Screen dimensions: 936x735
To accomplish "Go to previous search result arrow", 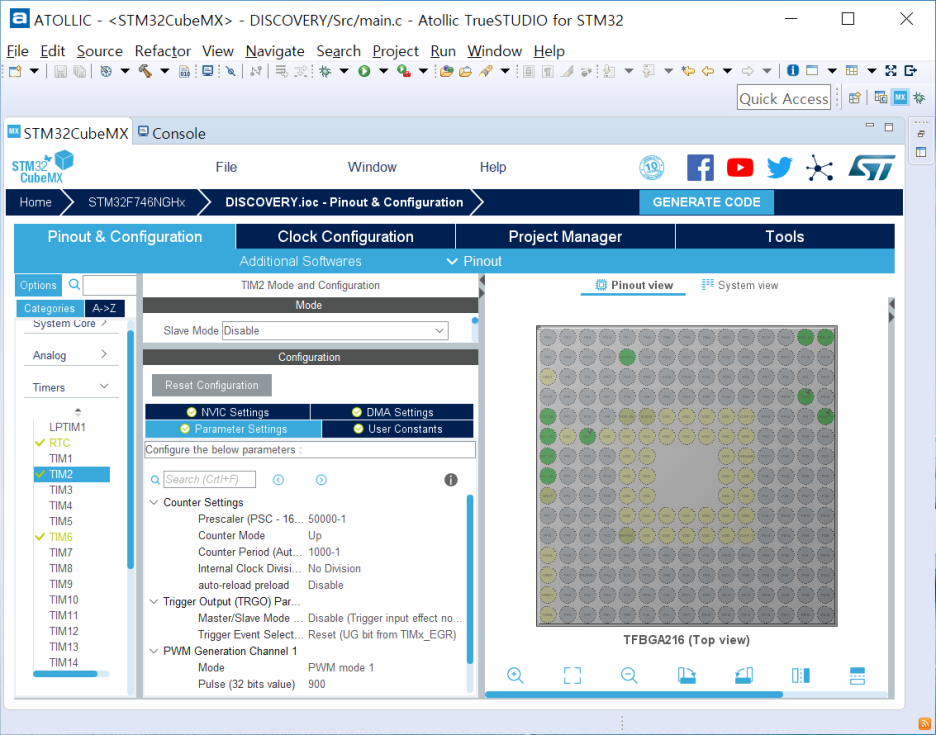I will [278, 479].
